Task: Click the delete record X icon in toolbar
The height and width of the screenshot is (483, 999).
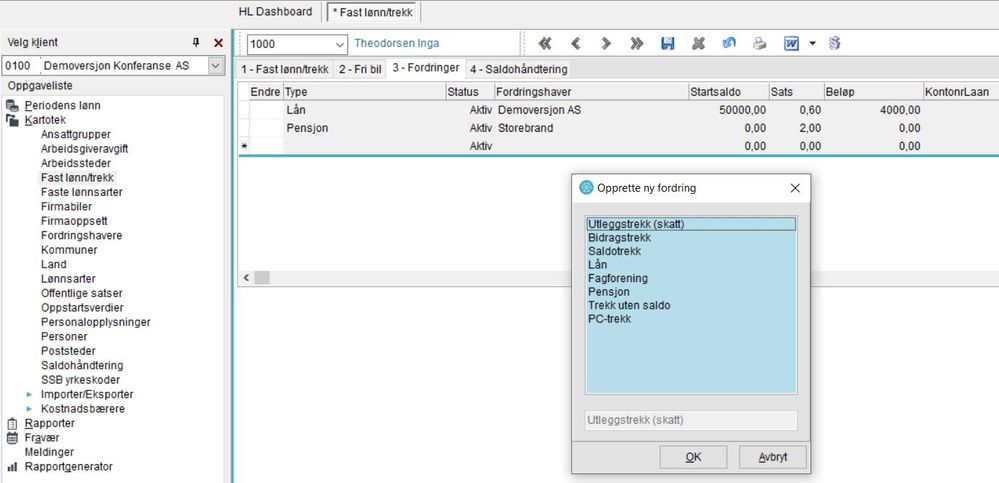Action: tap(698, 43)
